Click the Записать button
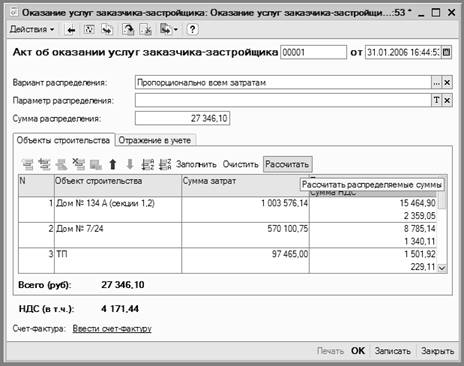The width and height of the screenshot is (464, 366). point(392,351)
